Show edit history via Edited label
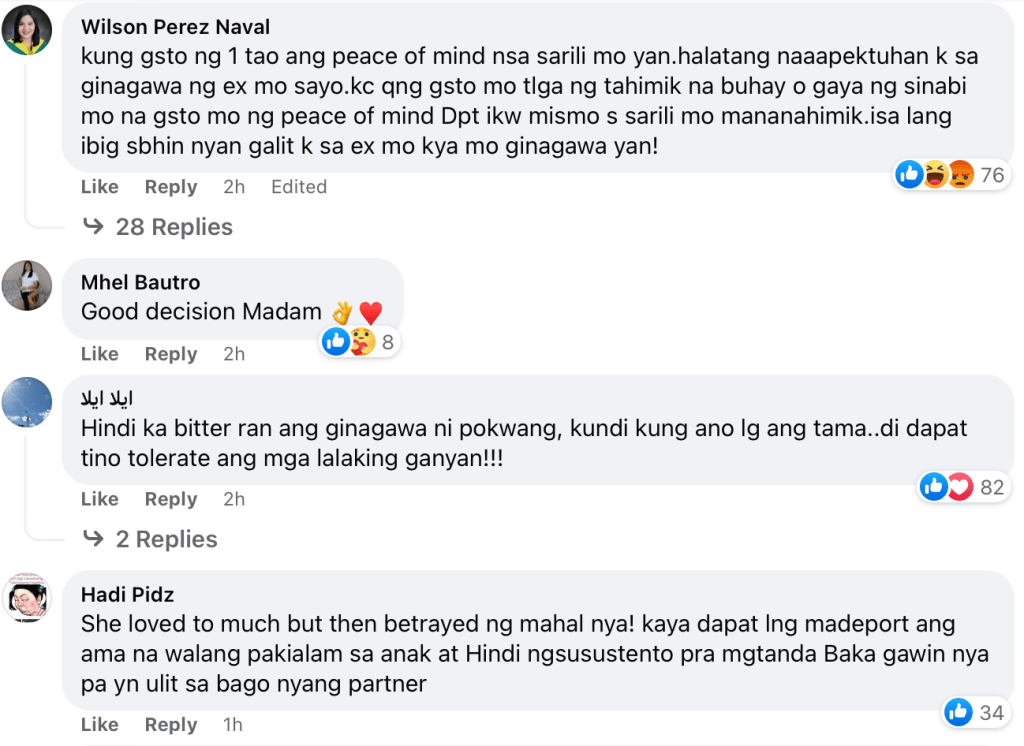 [x=298, y=187]
